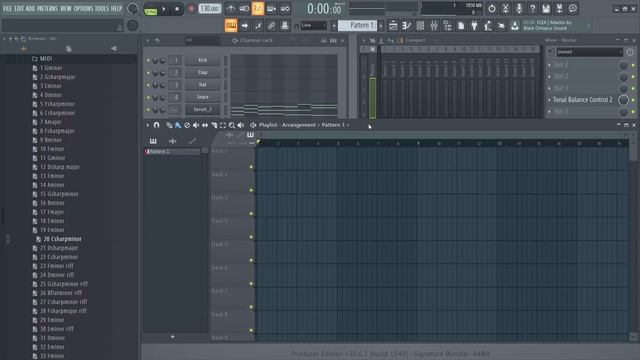Open the ADD menu
The width and height of the screenshot is (640, 360).
(x=31, y=9)
